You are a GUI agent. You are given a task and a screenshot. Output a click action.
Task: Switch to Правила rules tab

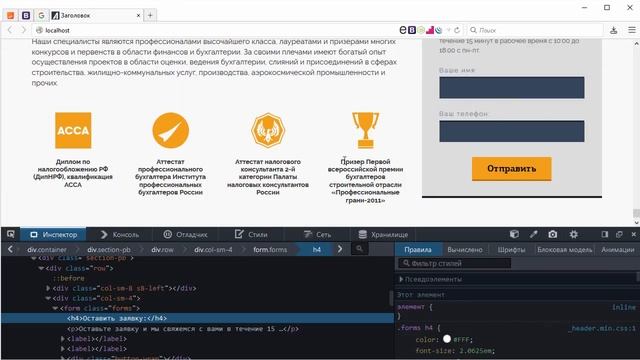pyautogui.click(x=418, y=249)
